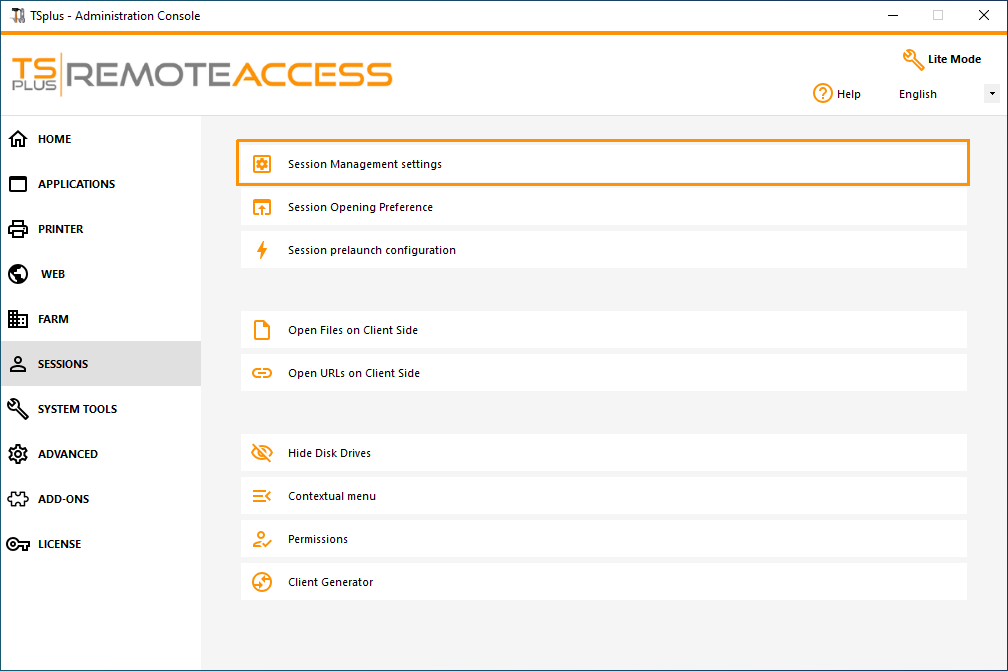Image resolution: width=1008 pixels, height=671 pixels.
Task: Click the crossed-eye Hide Disk Drives icon
Action: [261, 452]
